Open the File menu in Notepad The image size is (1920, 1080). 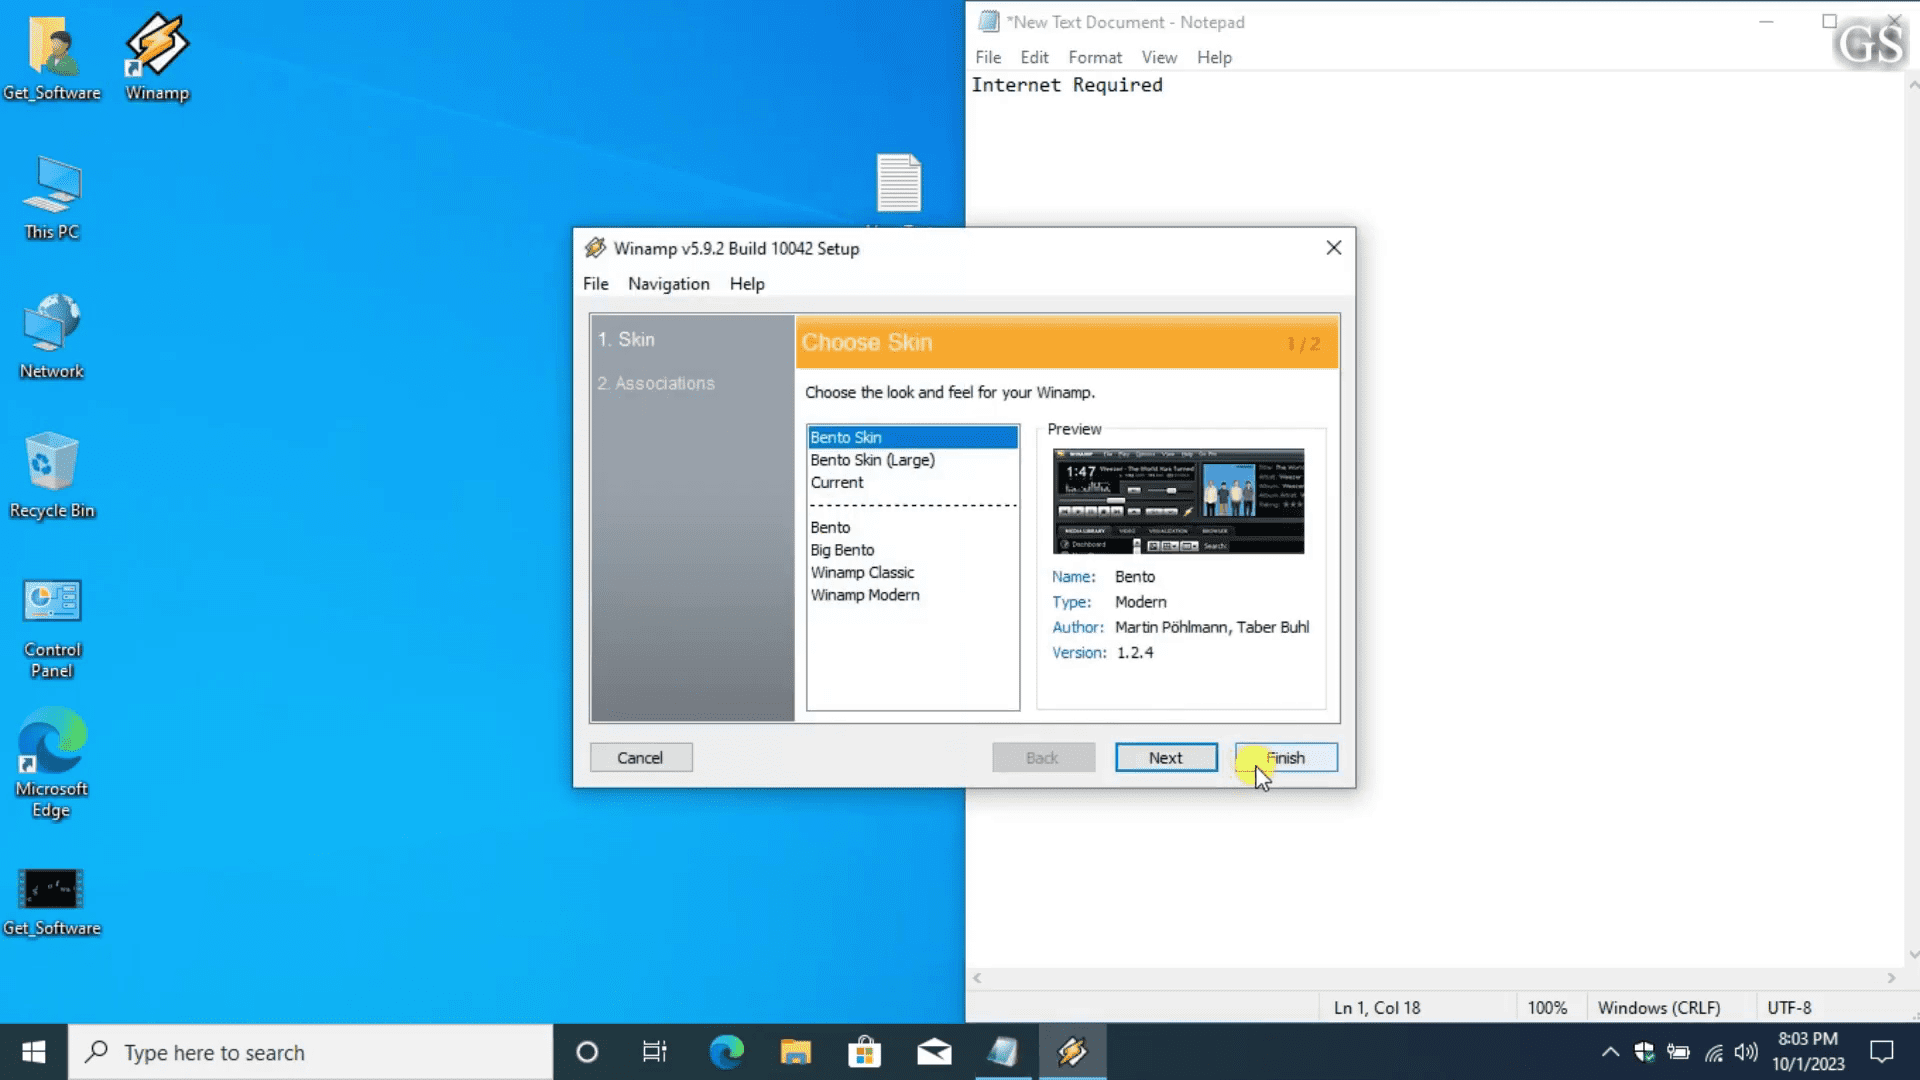point(988,57)
